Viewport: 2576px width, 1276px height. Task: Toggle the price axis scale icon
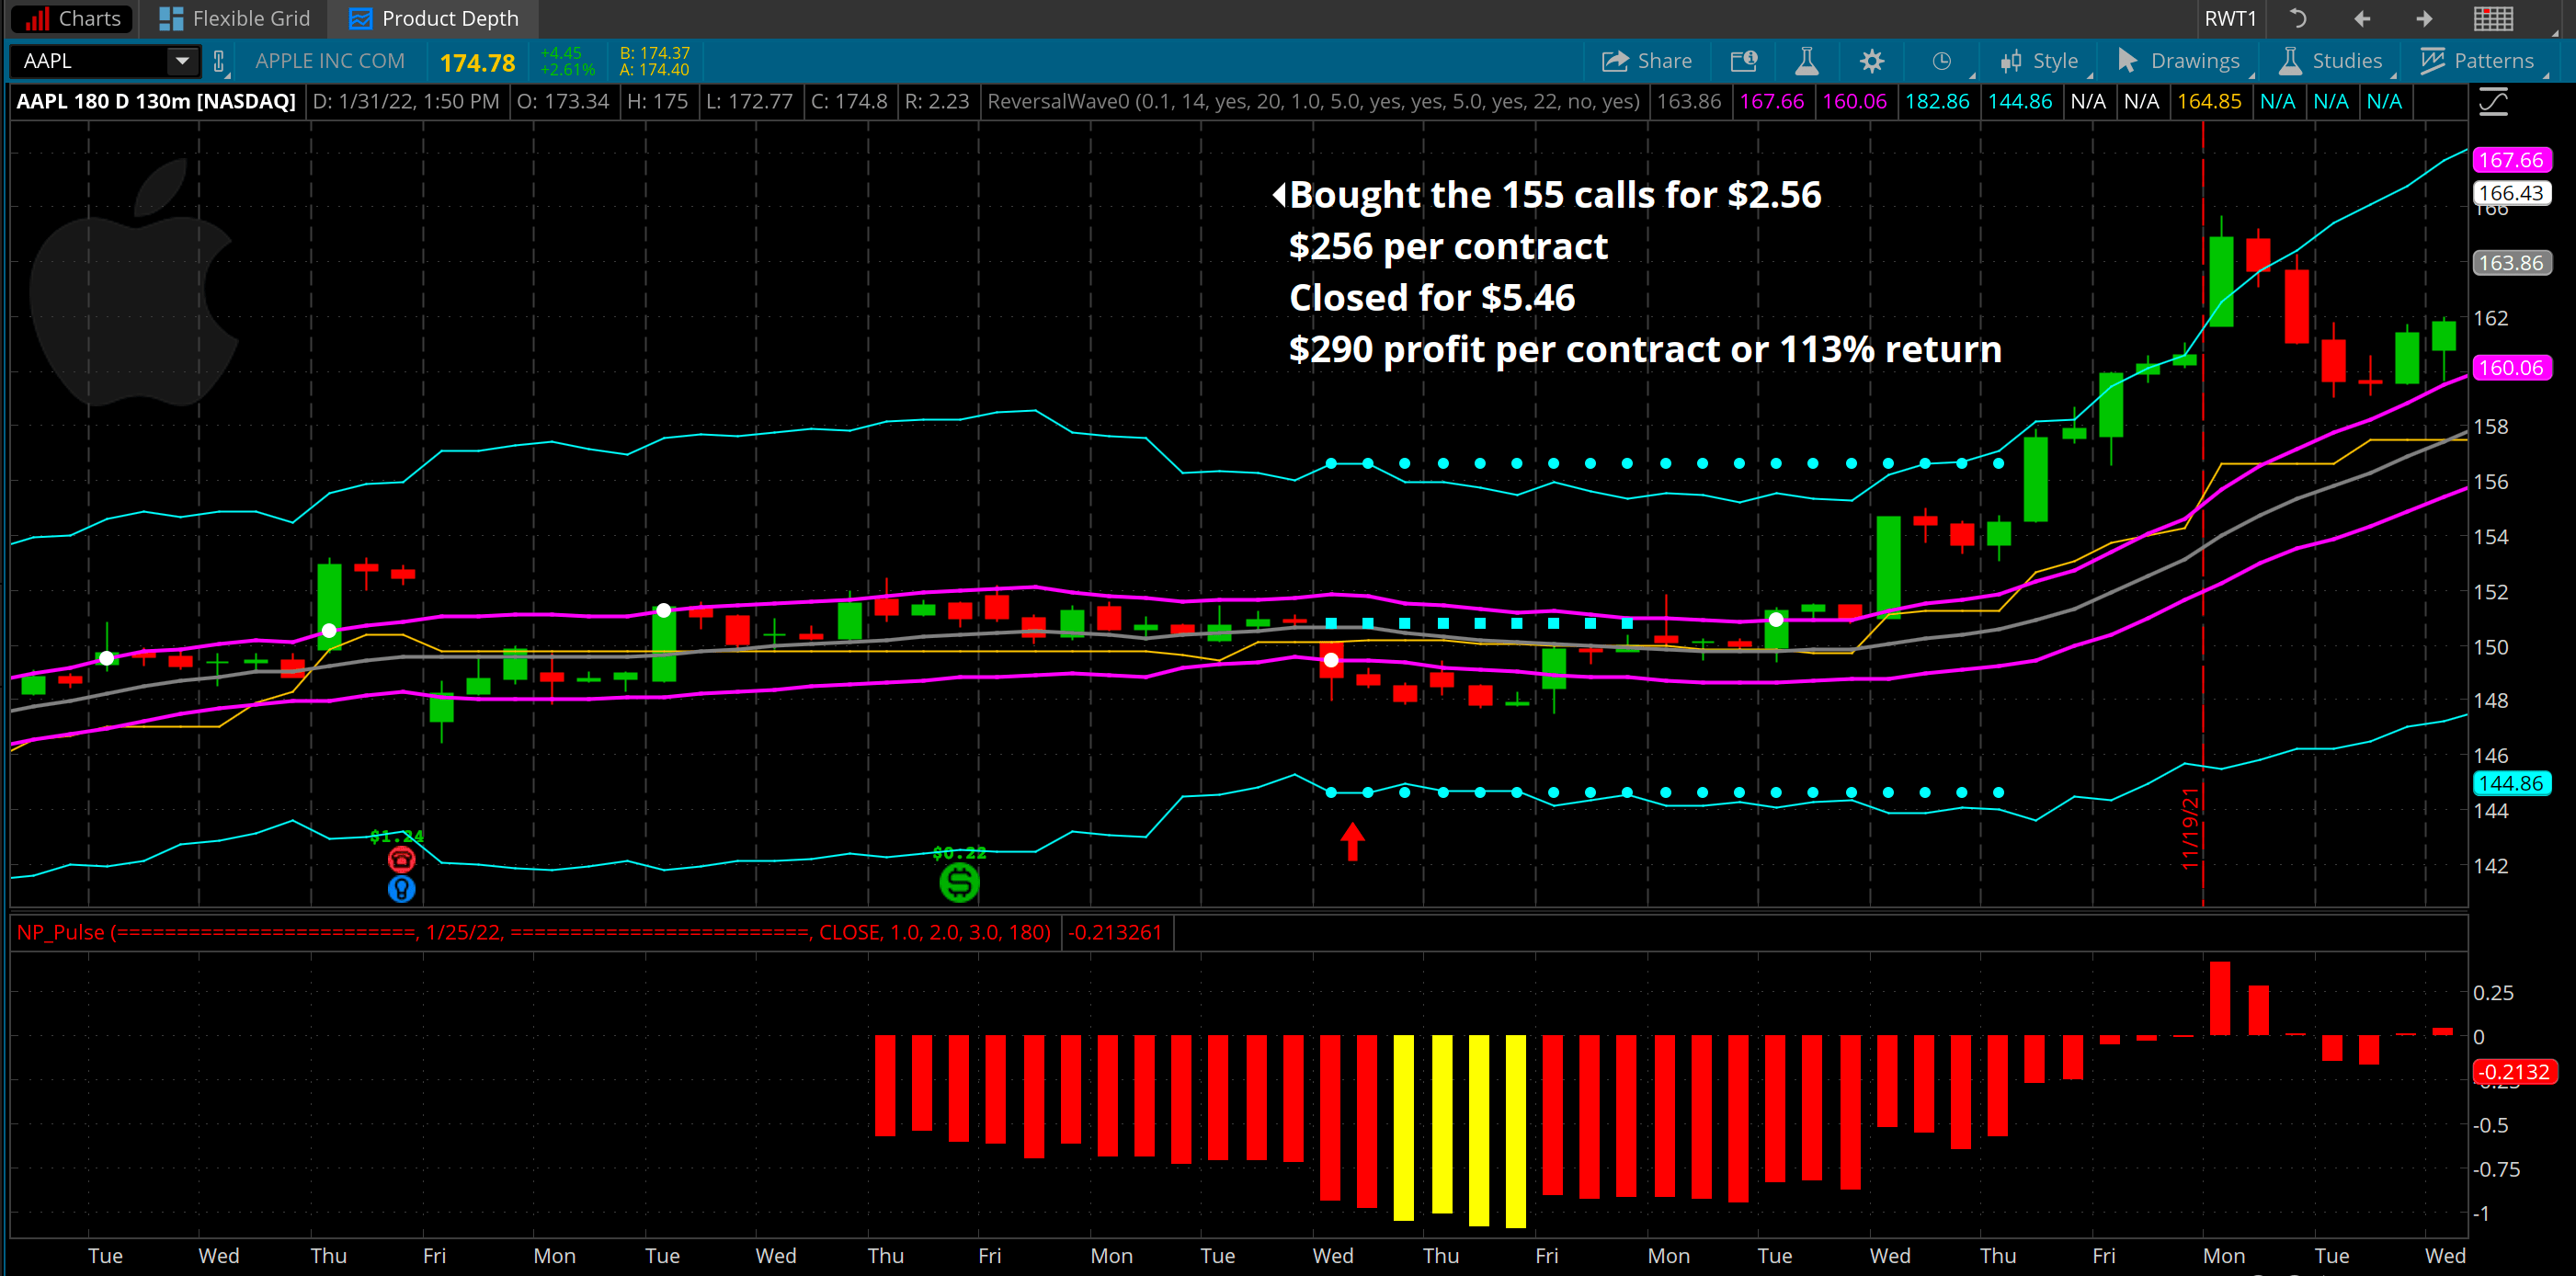point(2493,102)
